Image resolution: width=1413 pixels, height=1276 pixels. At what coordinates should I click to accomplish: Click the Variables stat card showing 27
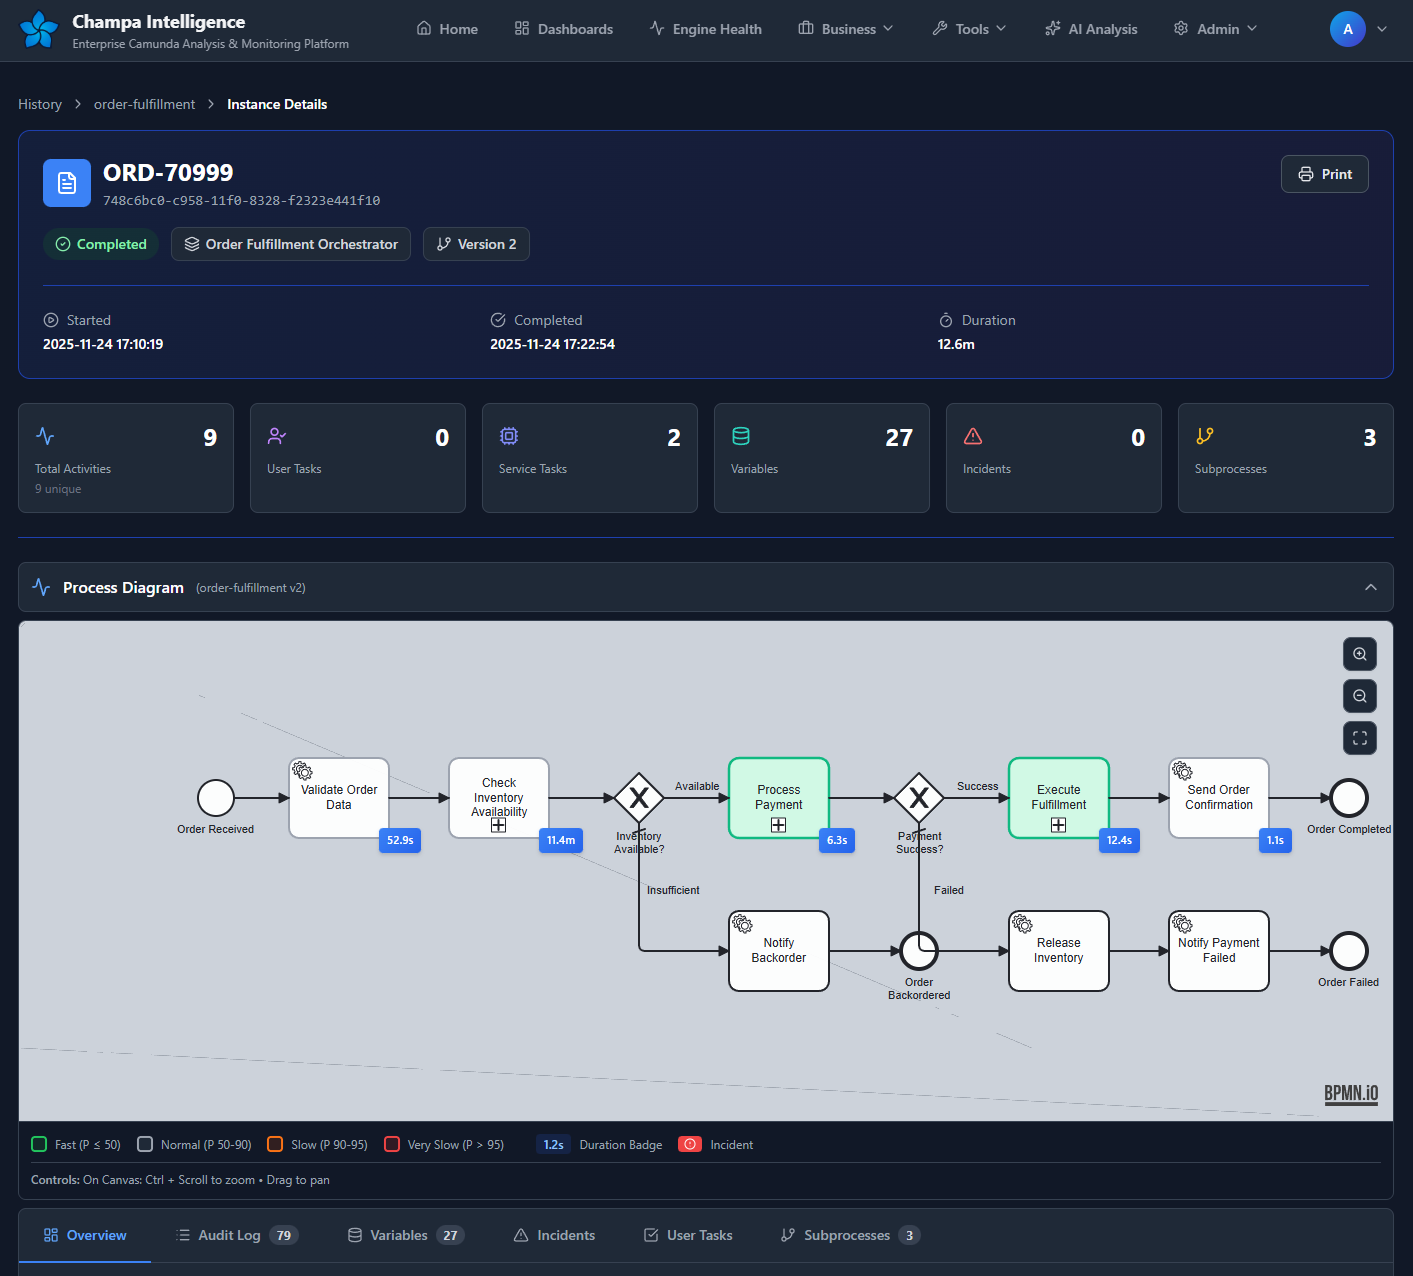[x=821, y=458]
